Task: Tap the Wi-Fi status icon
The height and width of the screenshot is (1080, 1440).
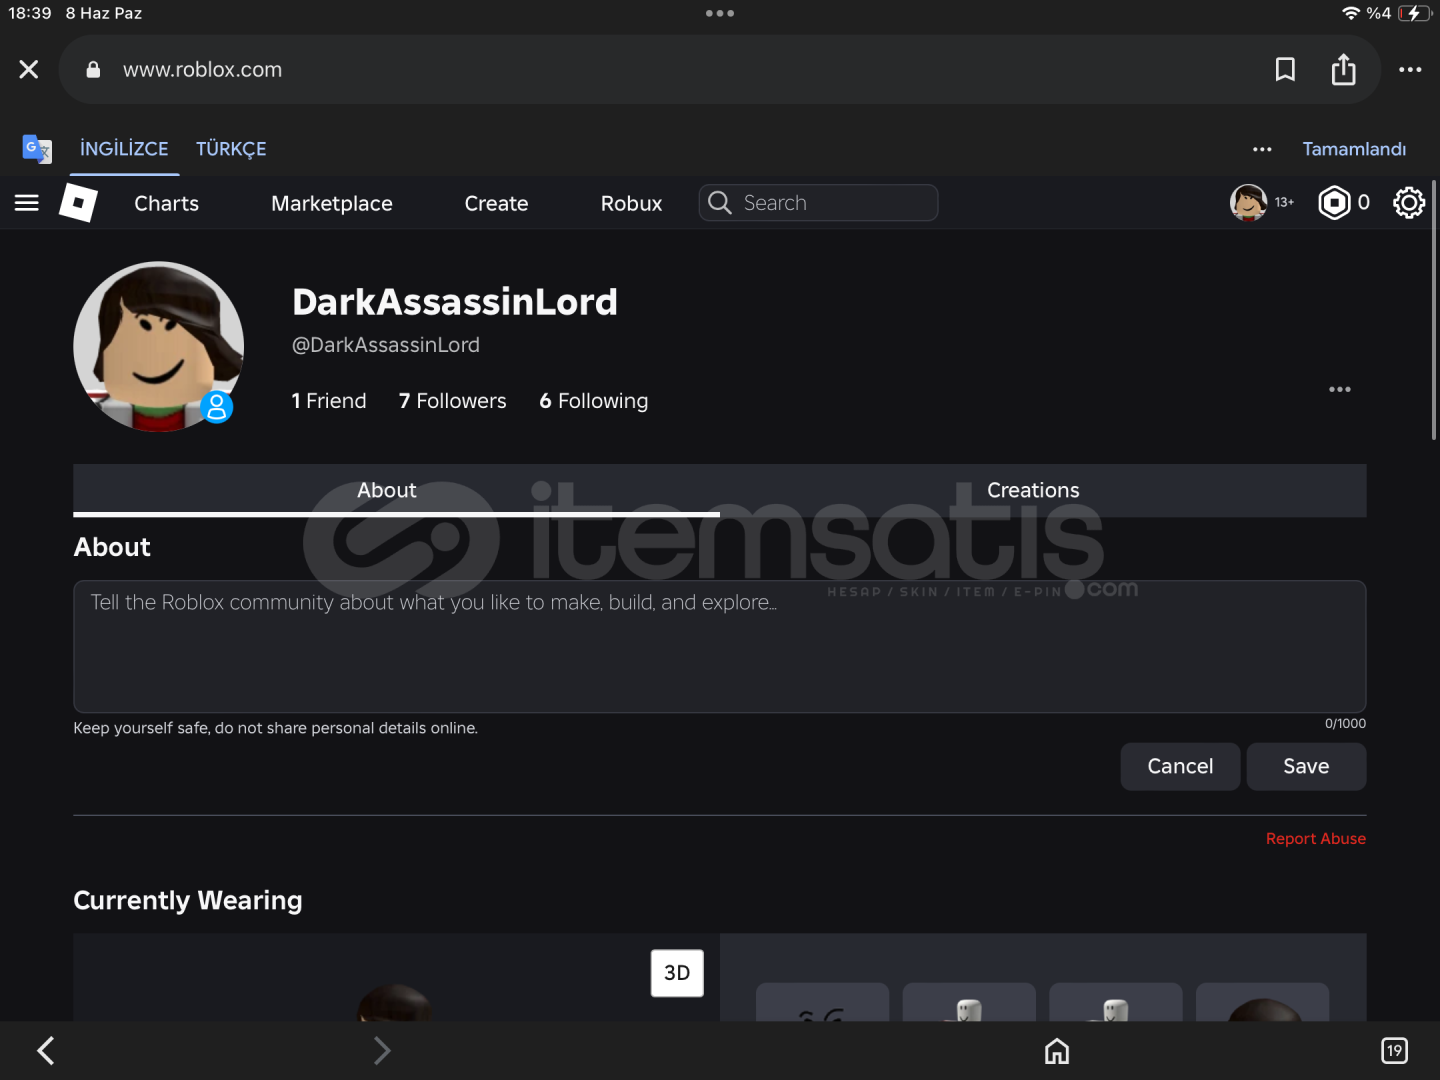Action: (x=1351, y=13)
